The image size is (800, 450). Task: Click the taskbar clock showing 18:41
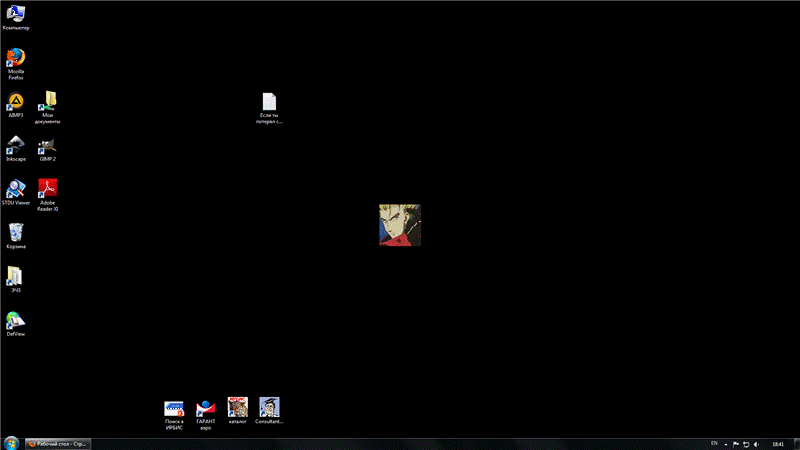pyautogui.click(x=778, y=444)
